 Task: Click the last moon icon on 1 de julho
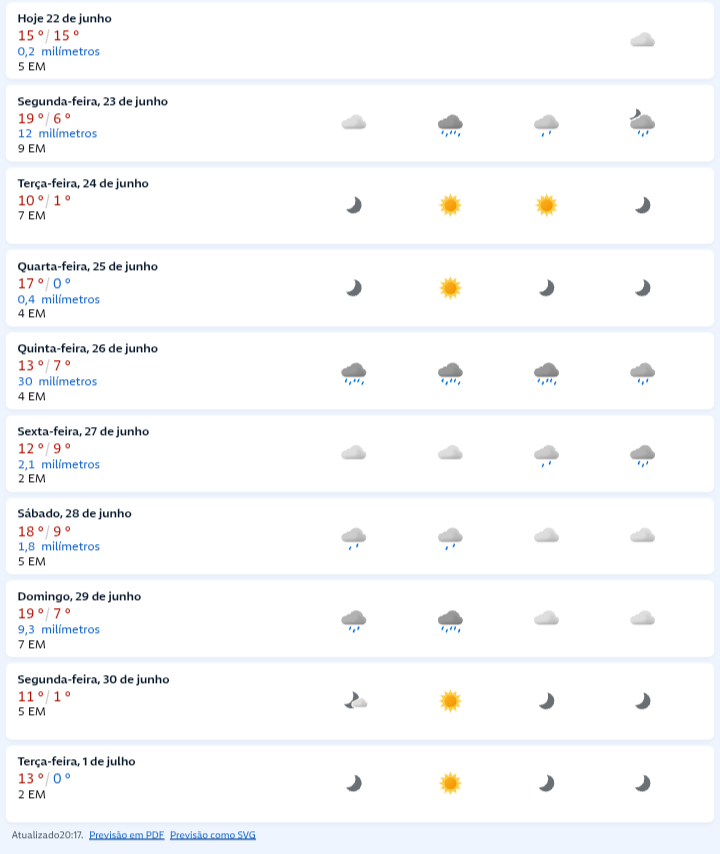[642, 783]
